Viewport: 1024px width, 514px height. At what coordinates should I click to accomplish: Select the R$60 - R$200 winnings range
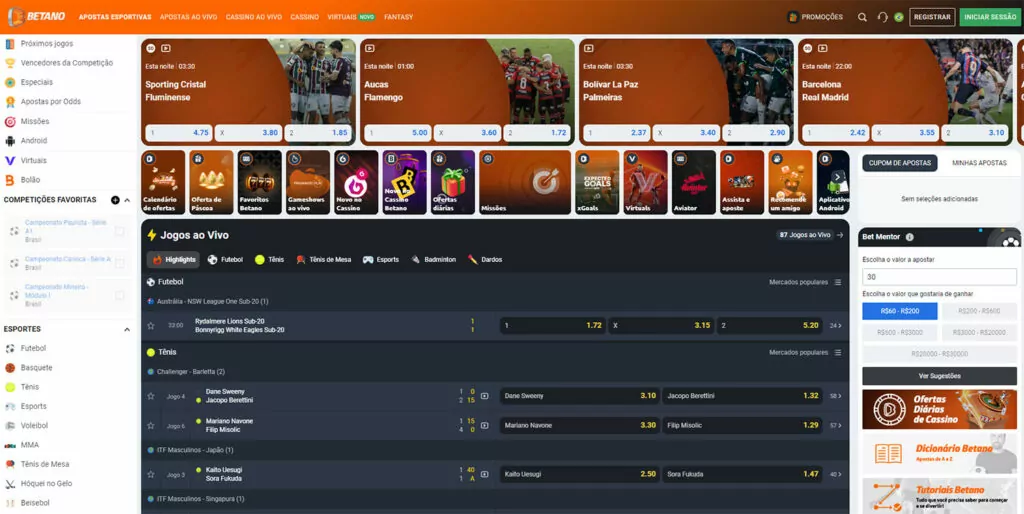coord(899,311)
